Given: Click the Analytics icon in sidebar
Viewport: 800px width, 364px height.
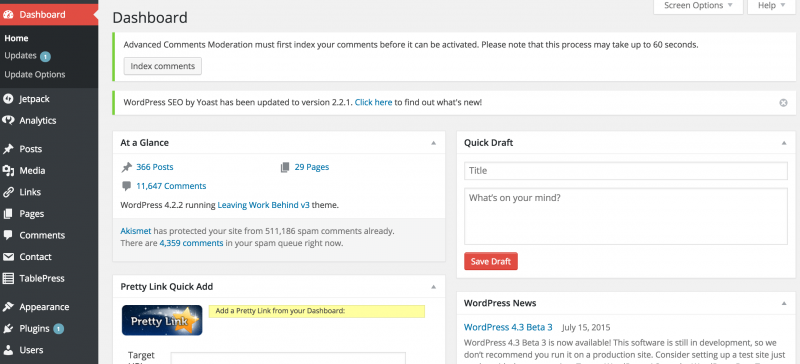Looking at the screenshot, I should tap(8, 120).
